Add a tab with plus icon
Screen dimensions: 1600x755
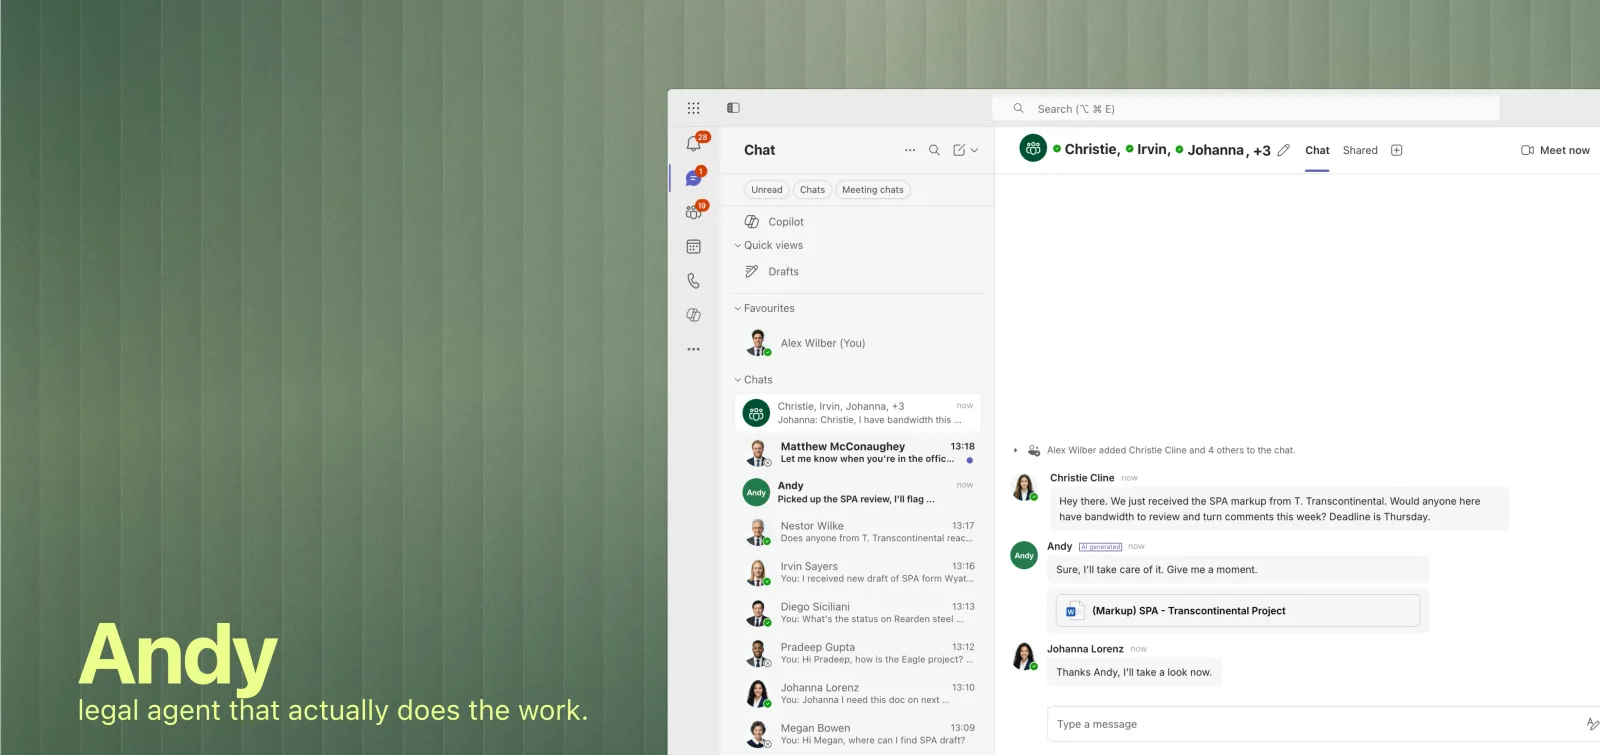coord(1397,150)
